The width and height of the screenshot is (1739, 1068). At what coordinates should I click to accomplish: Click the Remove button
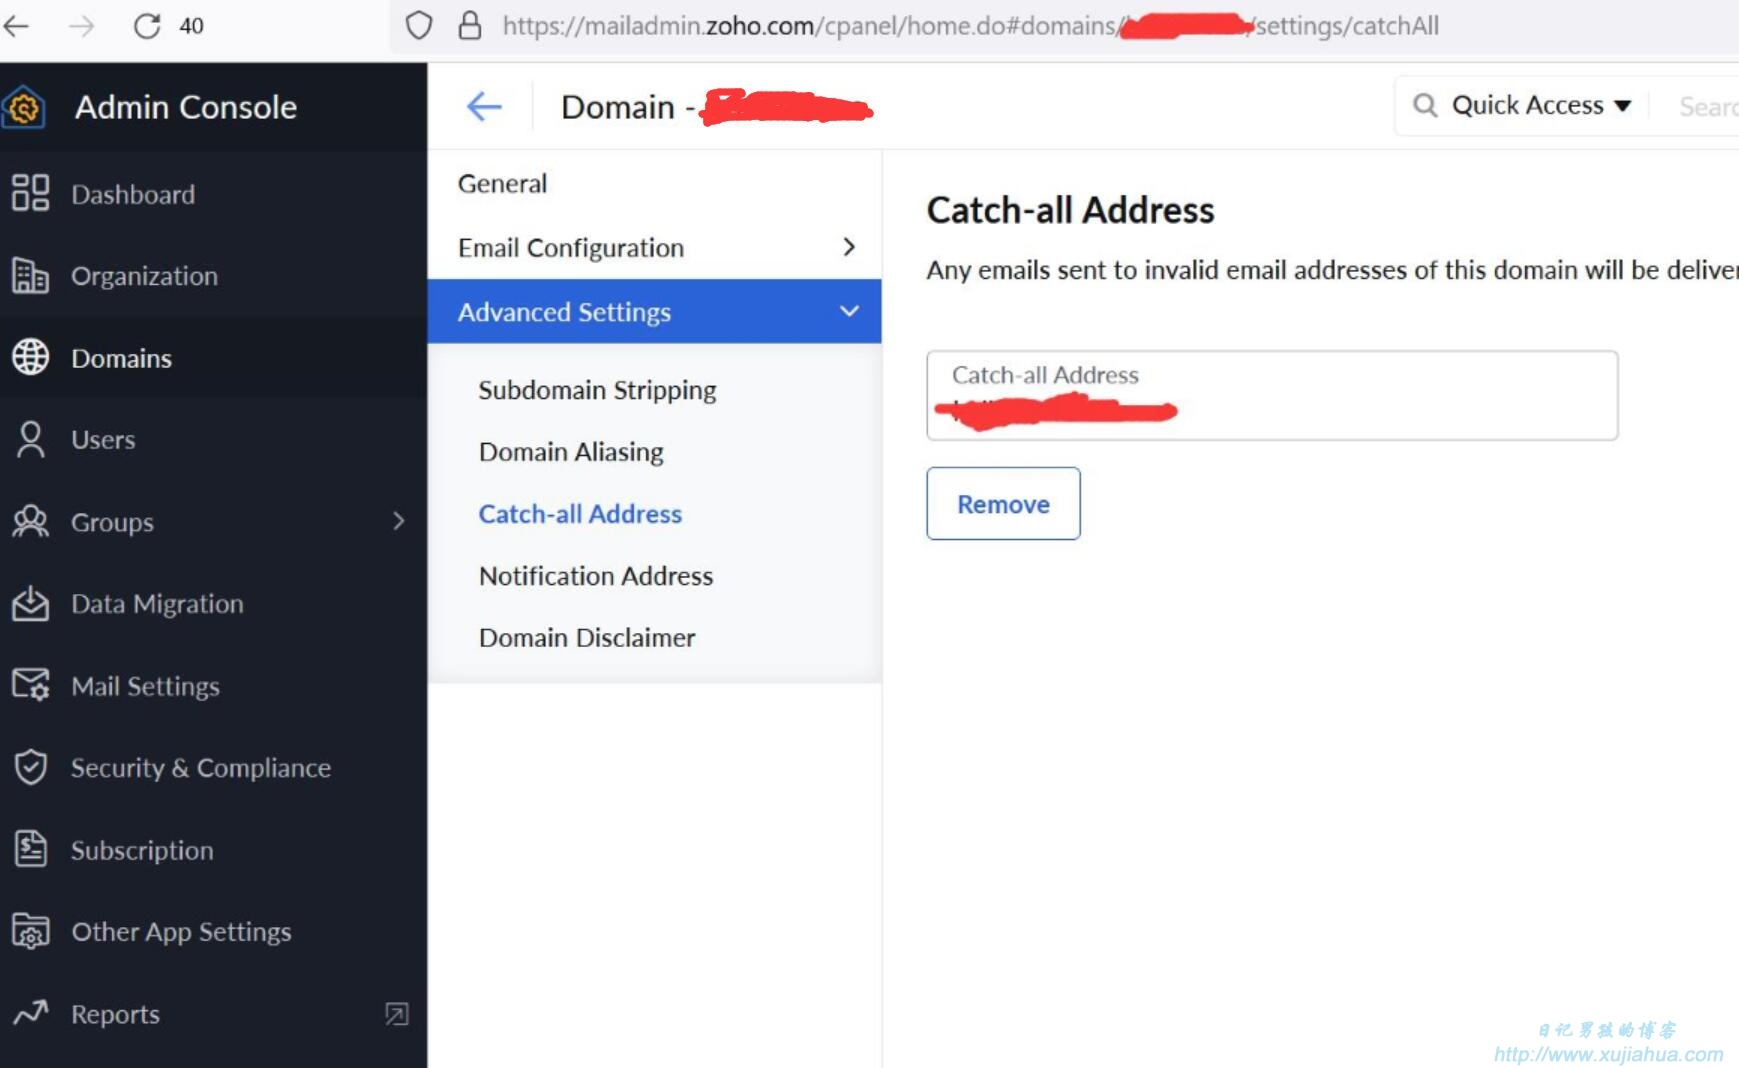(1003, 503)
